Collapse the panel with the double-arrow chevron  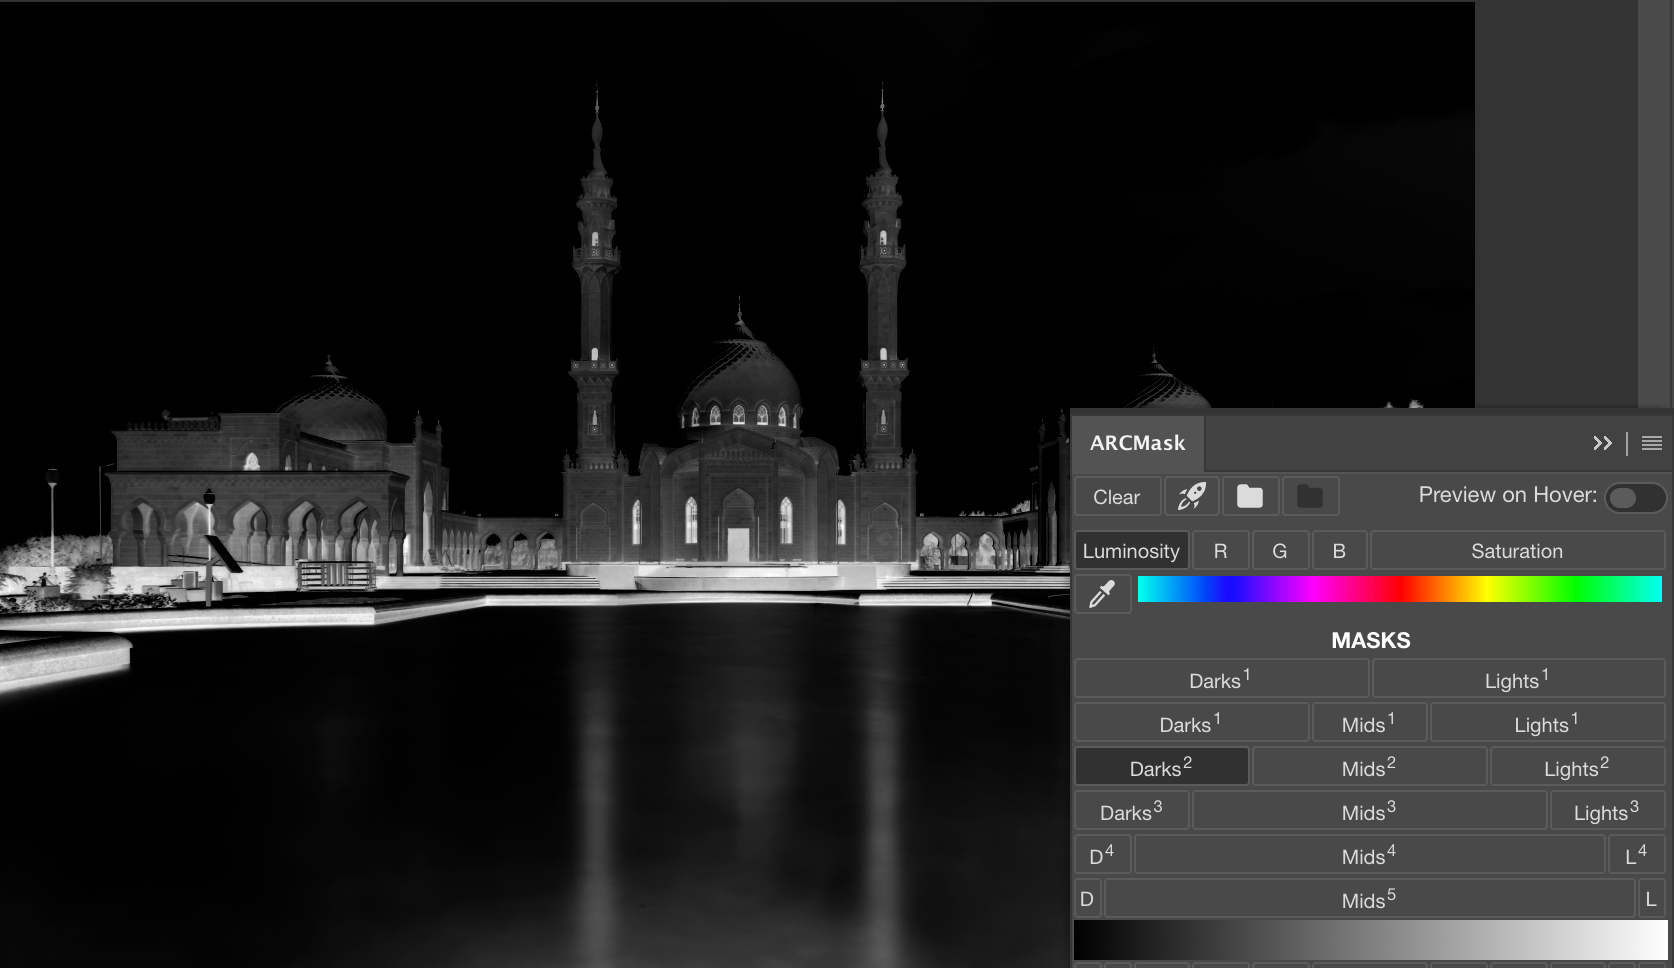1604,443
